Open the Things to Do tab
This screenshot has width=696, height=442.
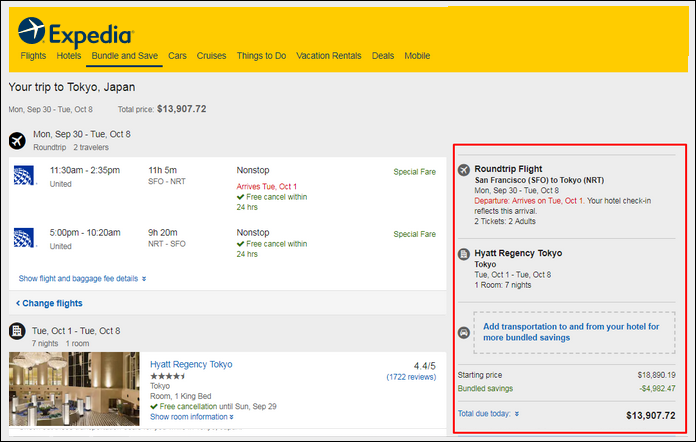click(261, 56)
